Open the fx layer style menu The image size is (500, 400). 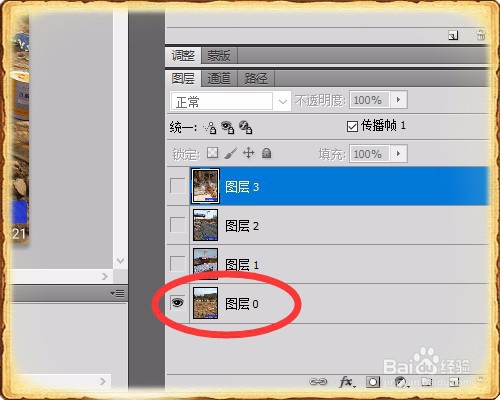pyautogui.click(x=347, y=382)
